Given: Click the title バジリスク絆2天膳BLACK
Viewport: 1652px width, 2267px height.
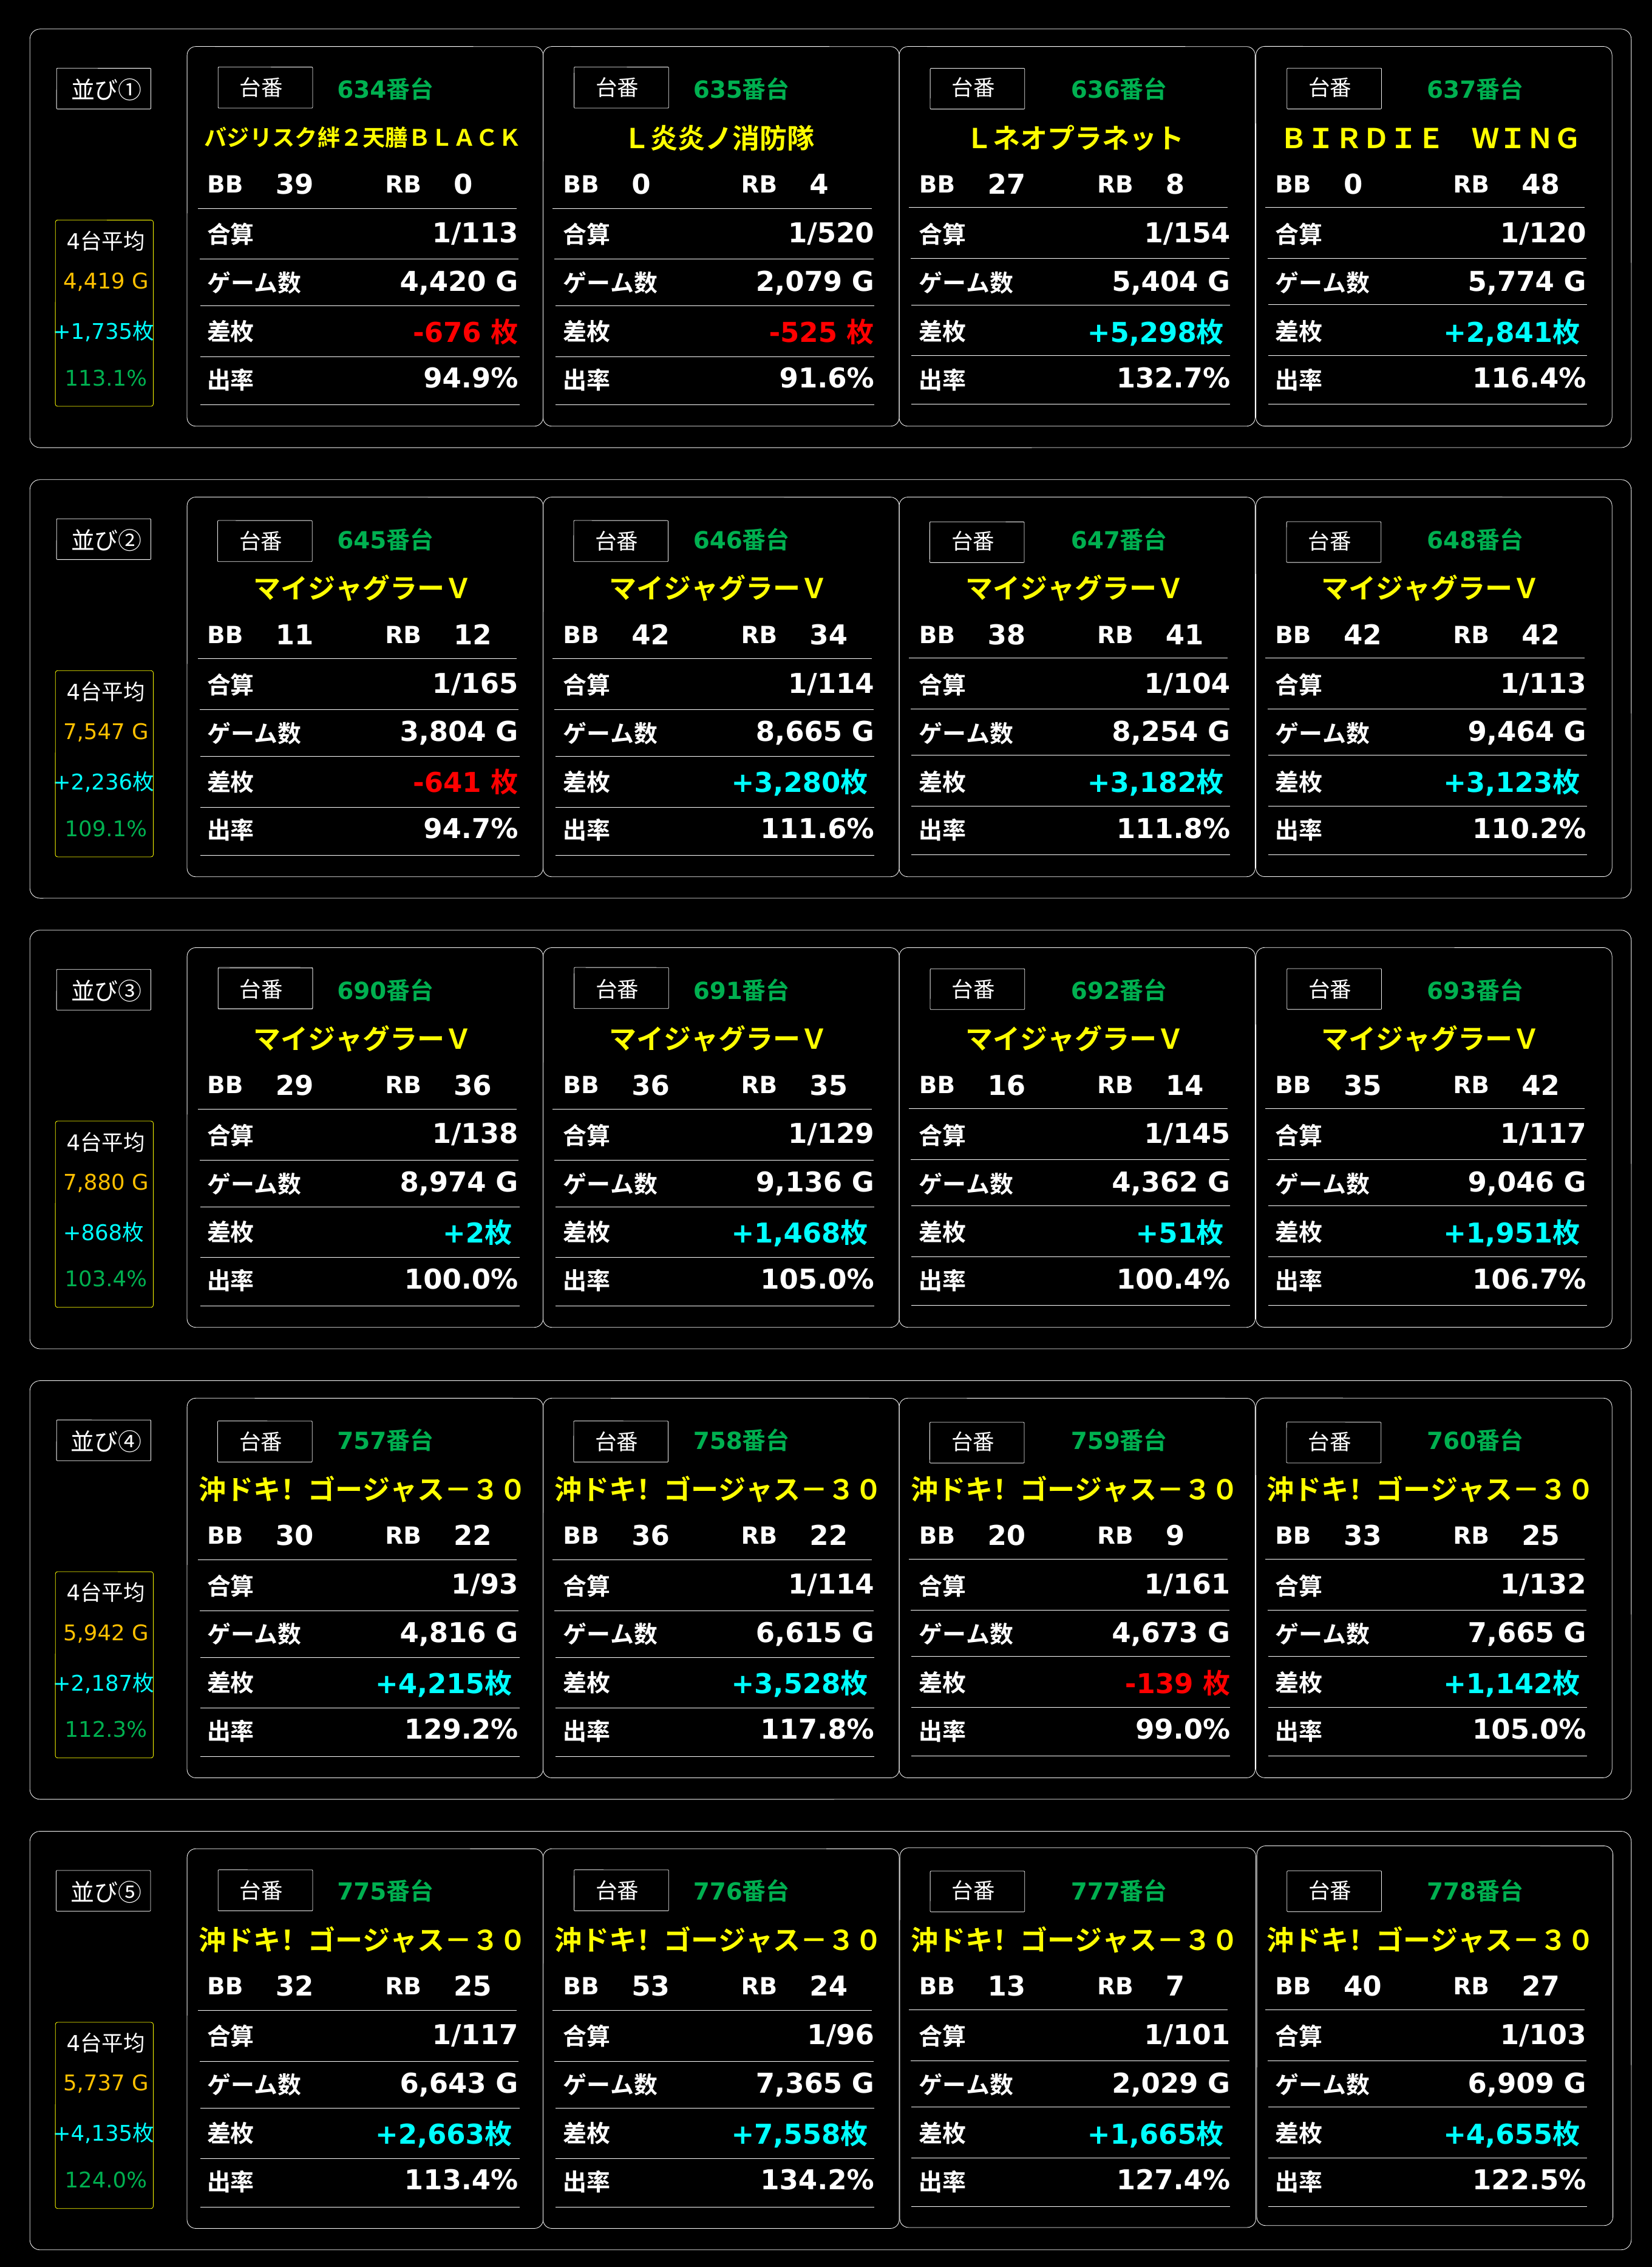Looking at the screenshot, I should coord(361,138).
